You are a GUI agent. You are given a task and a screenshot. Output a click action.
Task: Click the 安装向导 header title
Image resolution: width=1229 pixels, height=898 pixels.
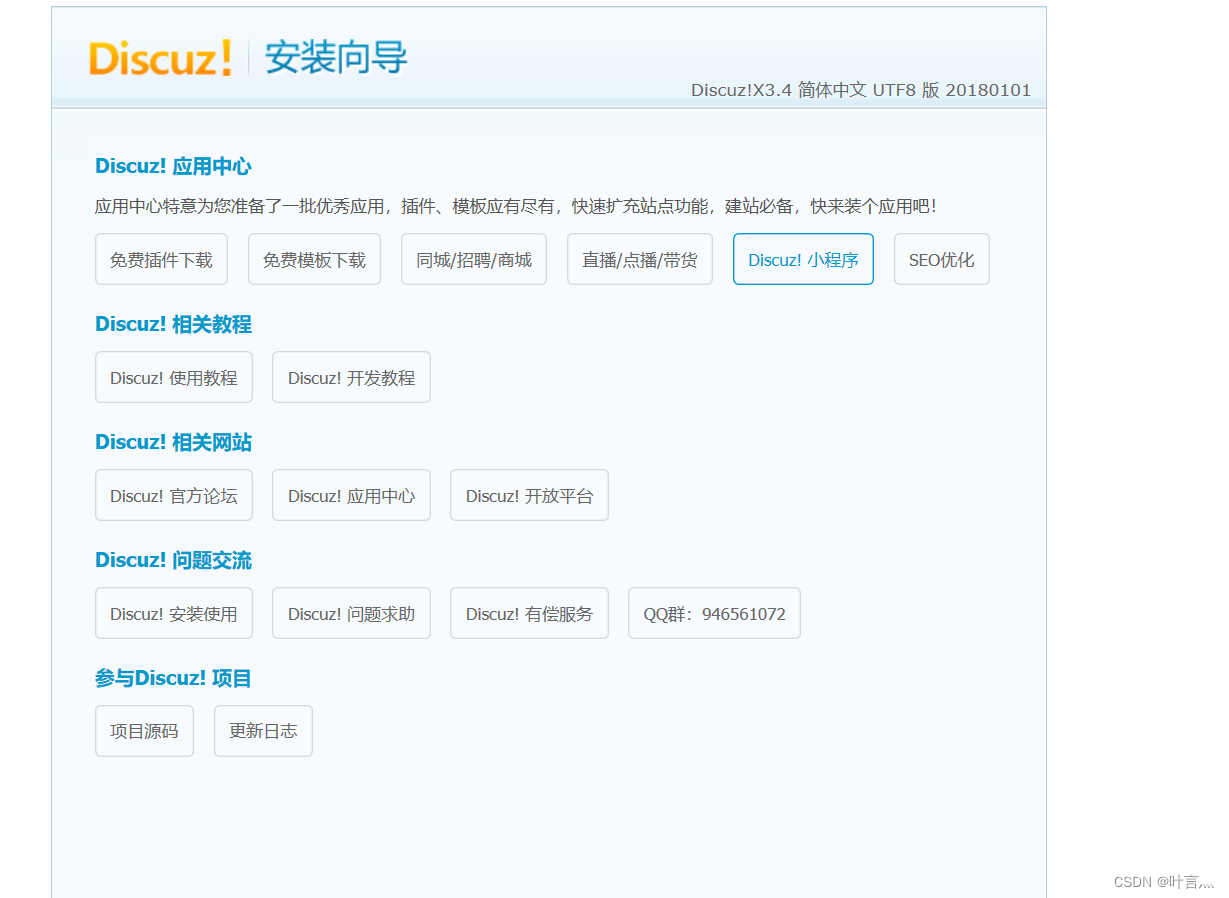(x=336, y=58)
